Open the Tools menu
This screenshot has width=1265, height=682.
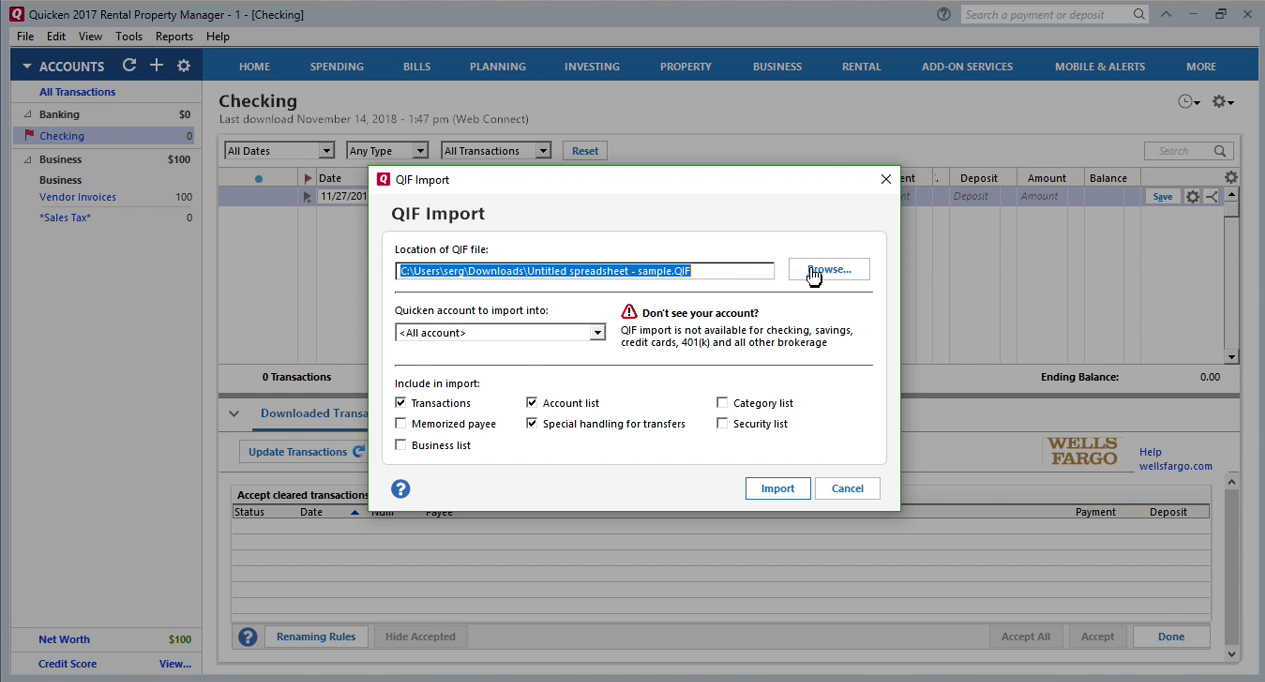pos(129,36)
